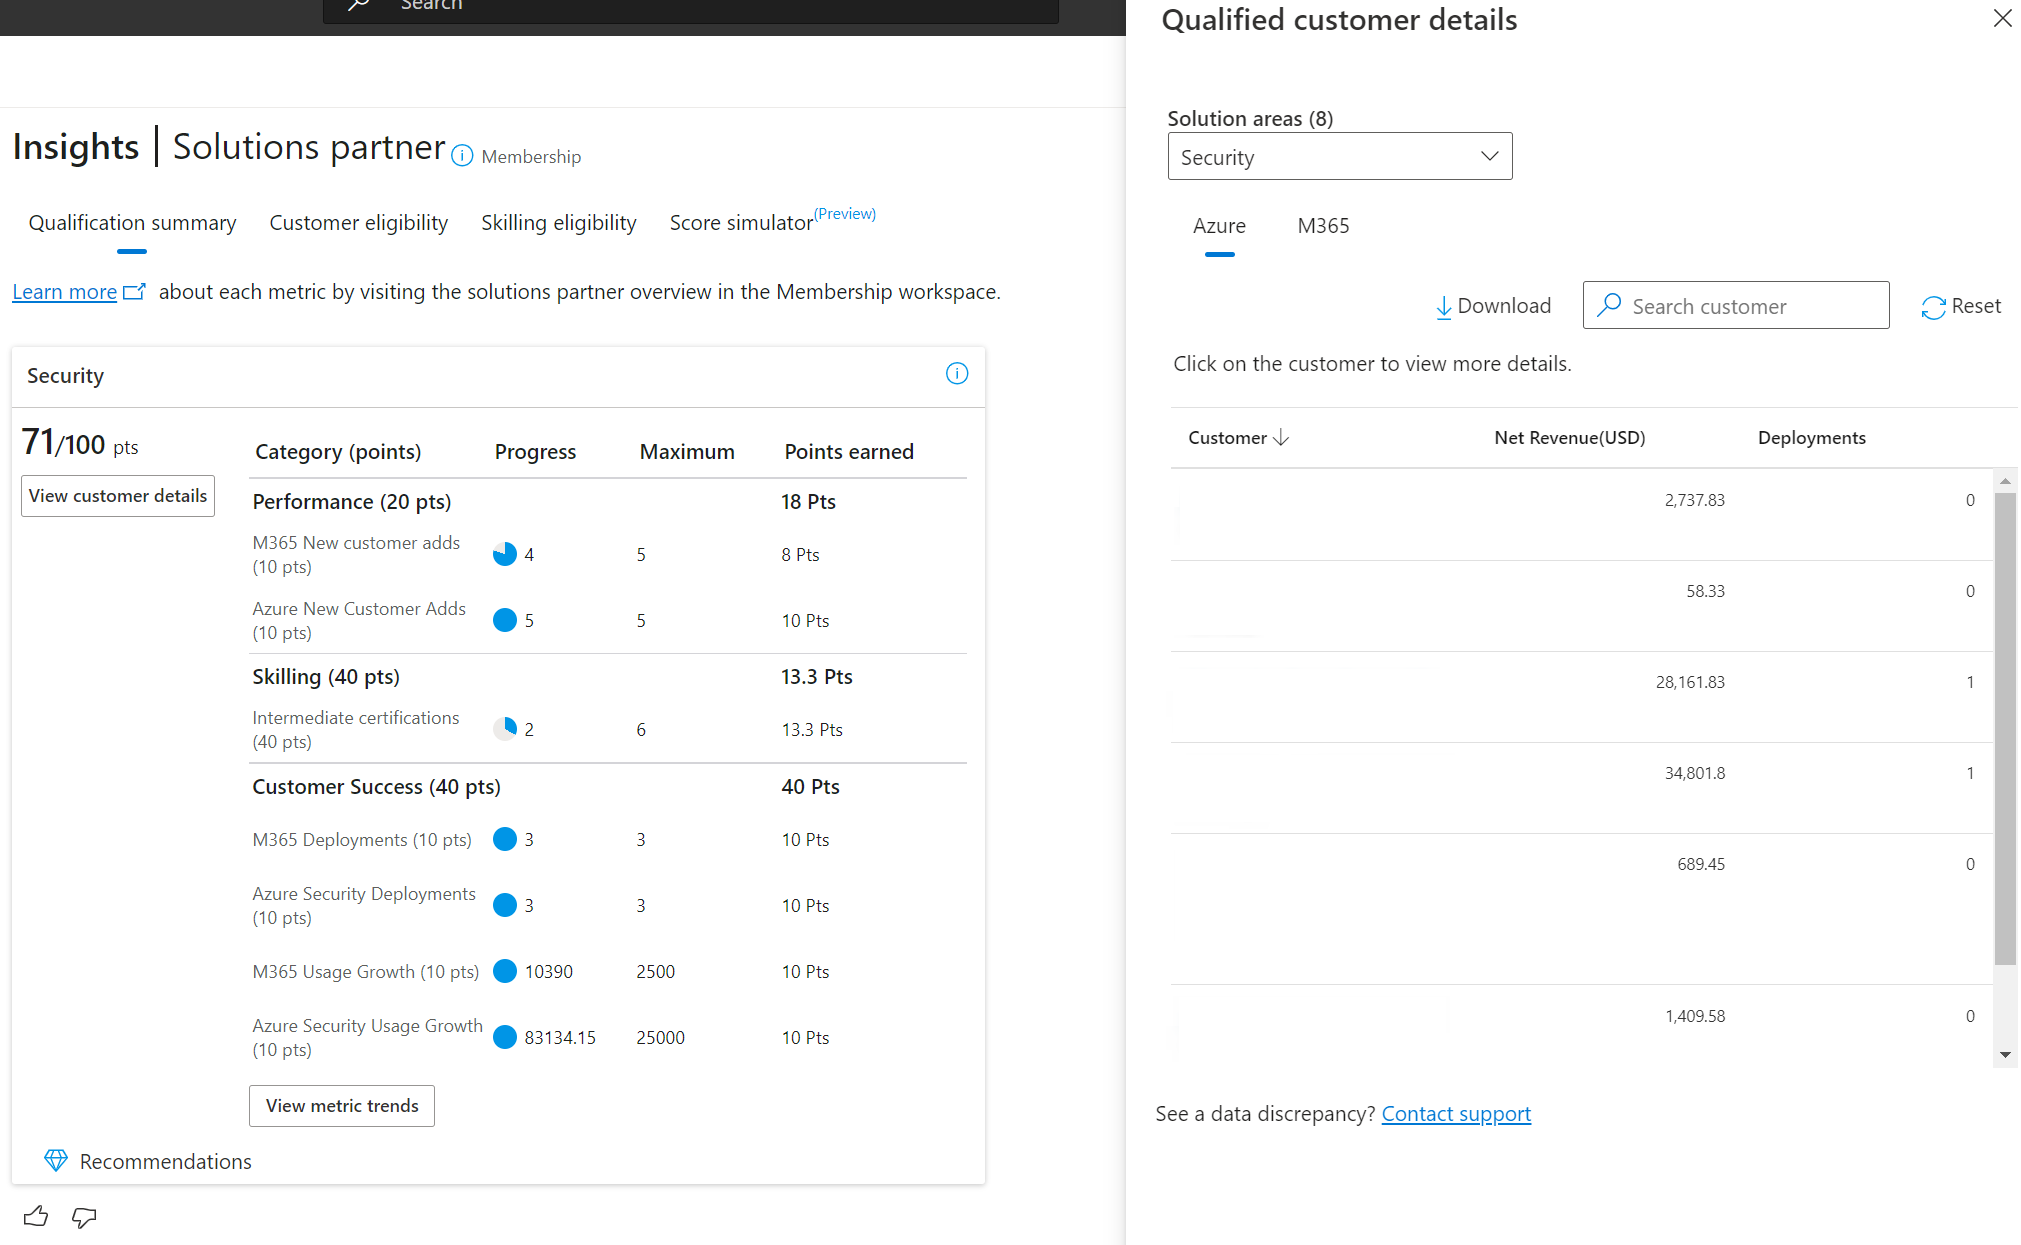Viewport: 2021px width, 1245px height.
Task: Click the thumbs down feedback icon
Action: tap(82, 1216)
